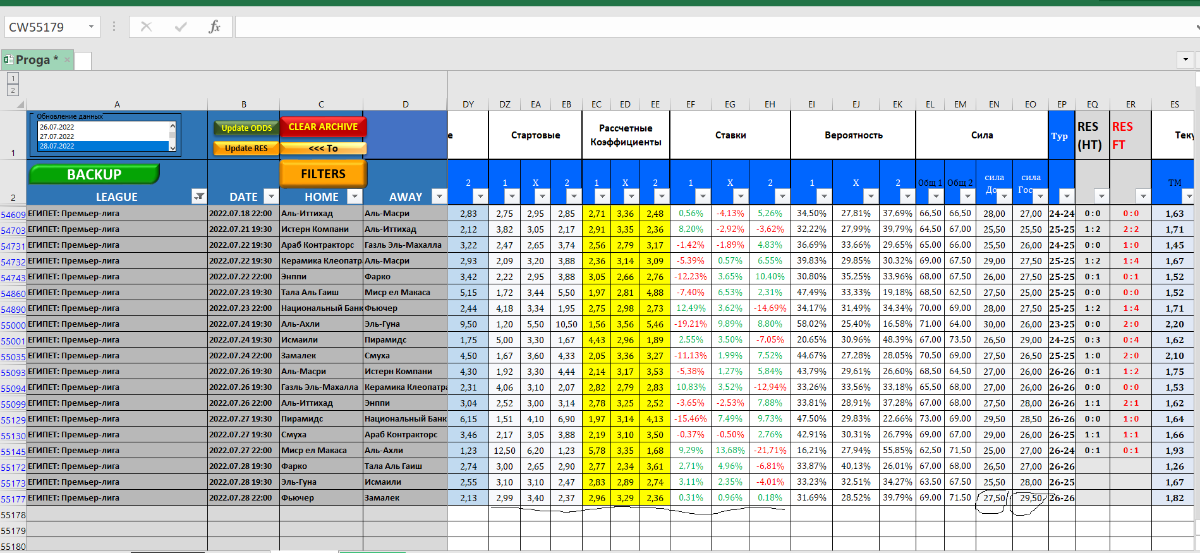The image size is (1200, 553).
Task: Open filter dropdown in column DZ
Action: pyautogui.click(x=514, y=196)
